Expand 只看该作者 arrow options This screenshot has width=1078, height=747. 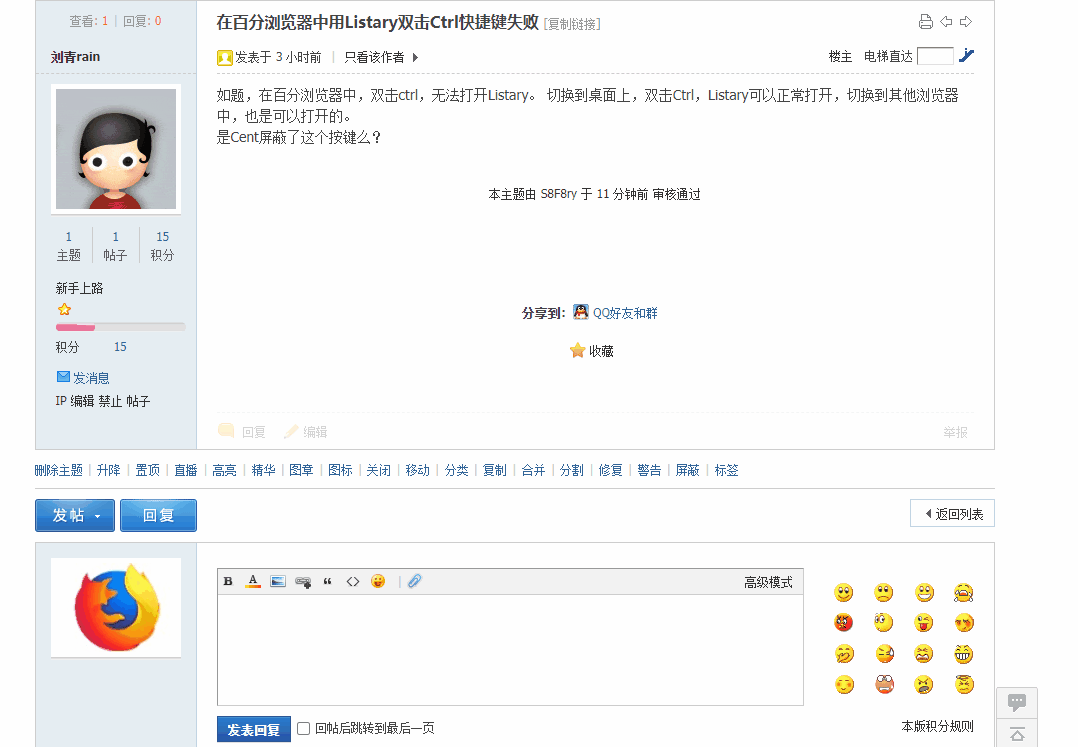415,58
